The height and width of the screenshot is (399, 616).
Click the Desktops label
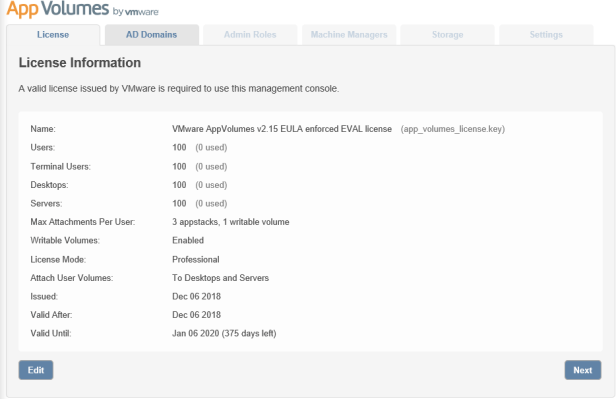tap(50, 185)
